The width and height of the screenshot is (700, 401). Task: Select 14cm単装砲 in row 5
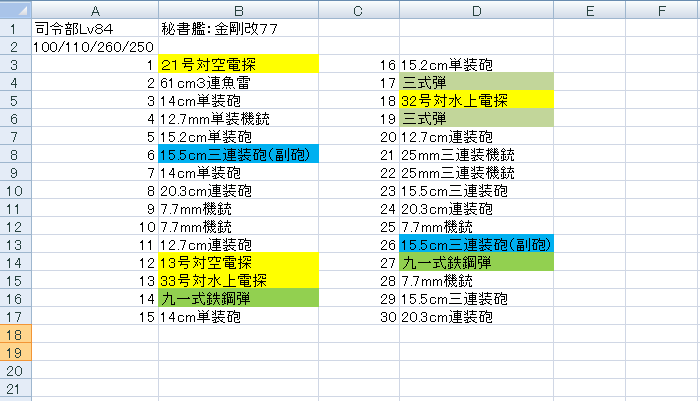(x=238, y=100)
